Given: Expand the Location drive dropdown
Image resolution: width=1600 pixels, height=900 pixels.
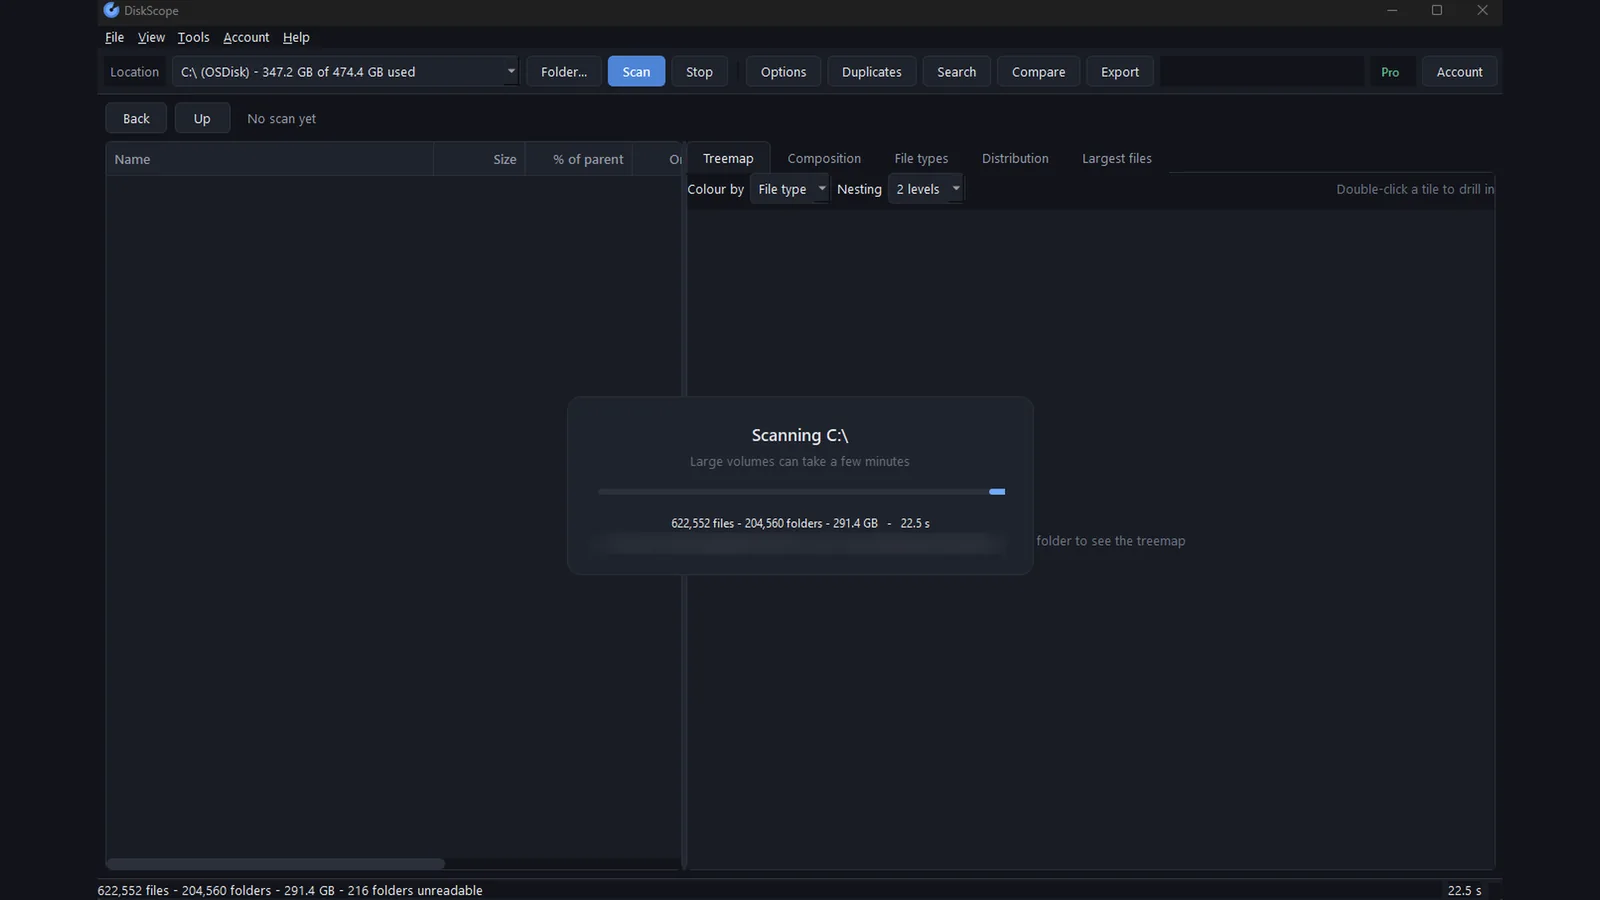Looking at the screenshot, I should click(x=345, y=72).
